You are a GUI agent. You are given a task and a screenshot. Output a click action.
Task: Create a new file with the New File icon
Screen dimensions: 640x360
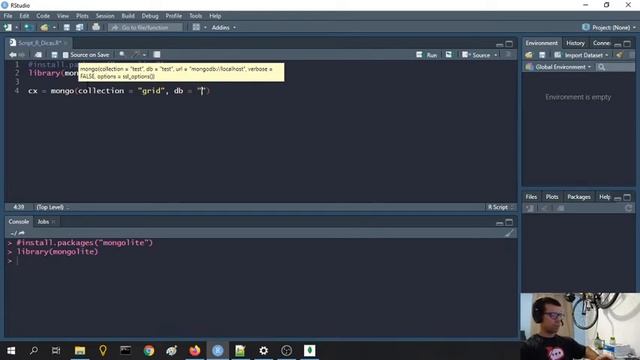(8, 27)
